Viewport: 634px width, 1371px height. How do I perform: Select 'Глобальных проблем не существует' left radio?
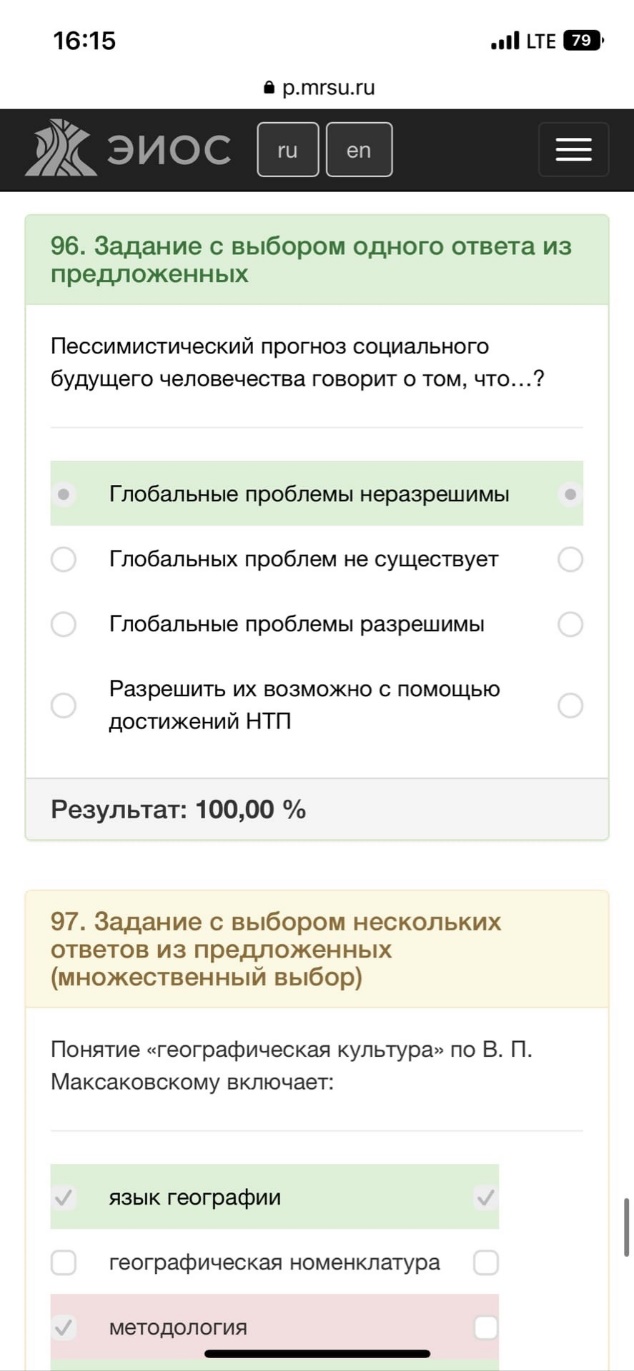tap(64, 559)
